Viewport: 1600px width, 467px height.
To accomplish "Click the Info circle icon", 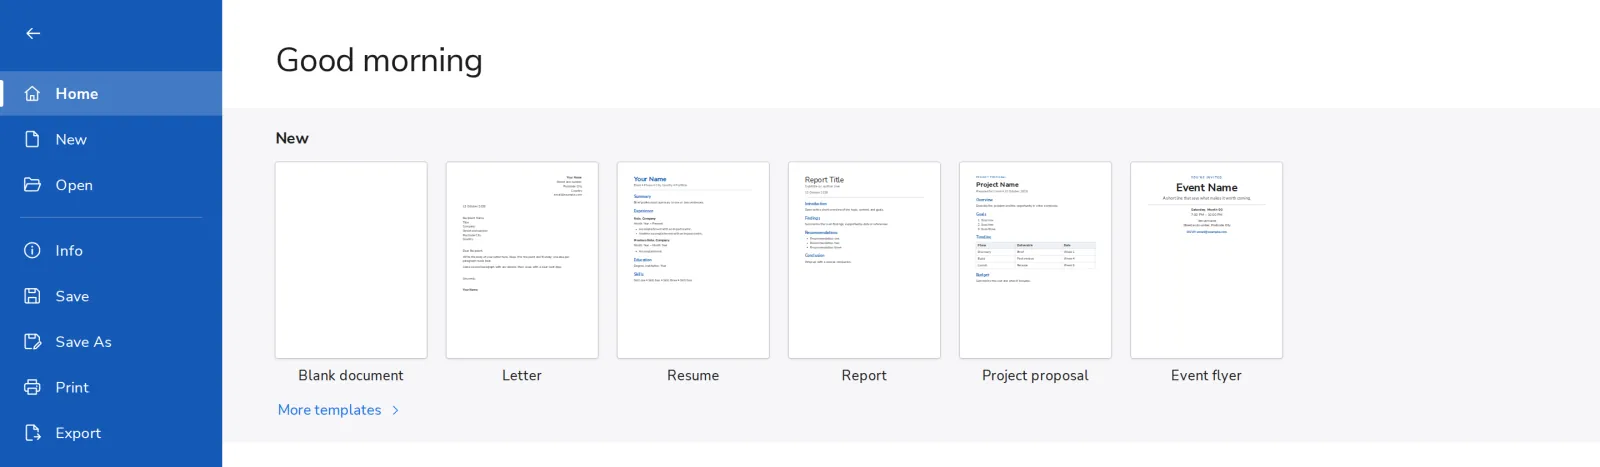I will (32, 250).
